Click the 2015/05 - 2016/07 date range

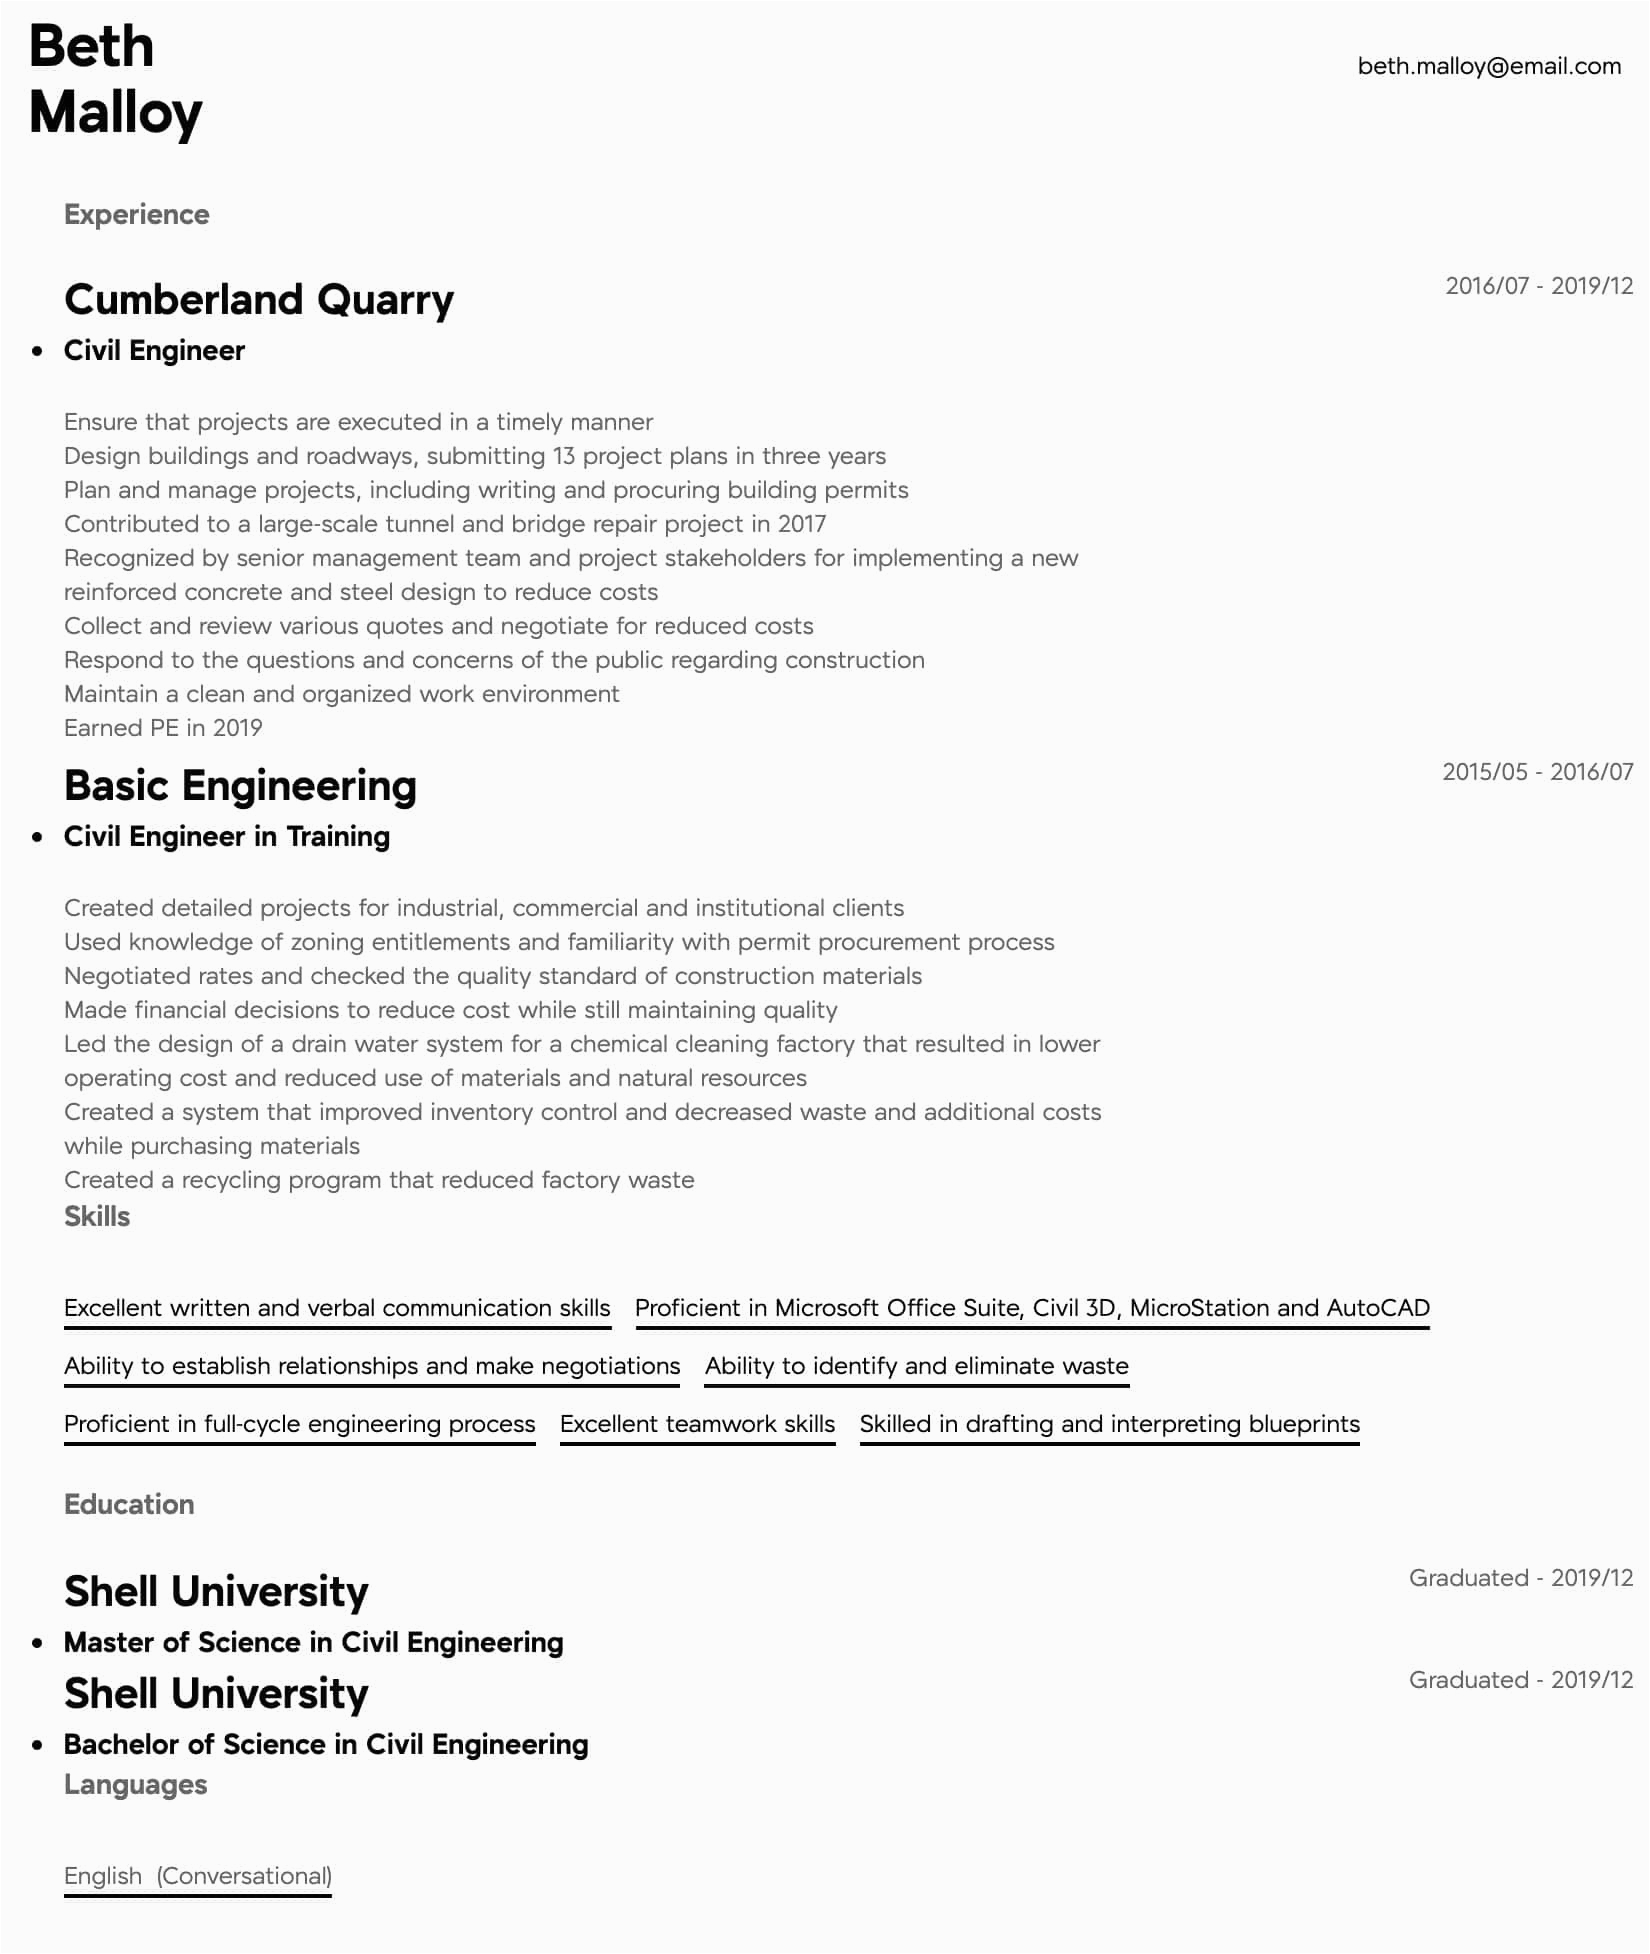1537,771
